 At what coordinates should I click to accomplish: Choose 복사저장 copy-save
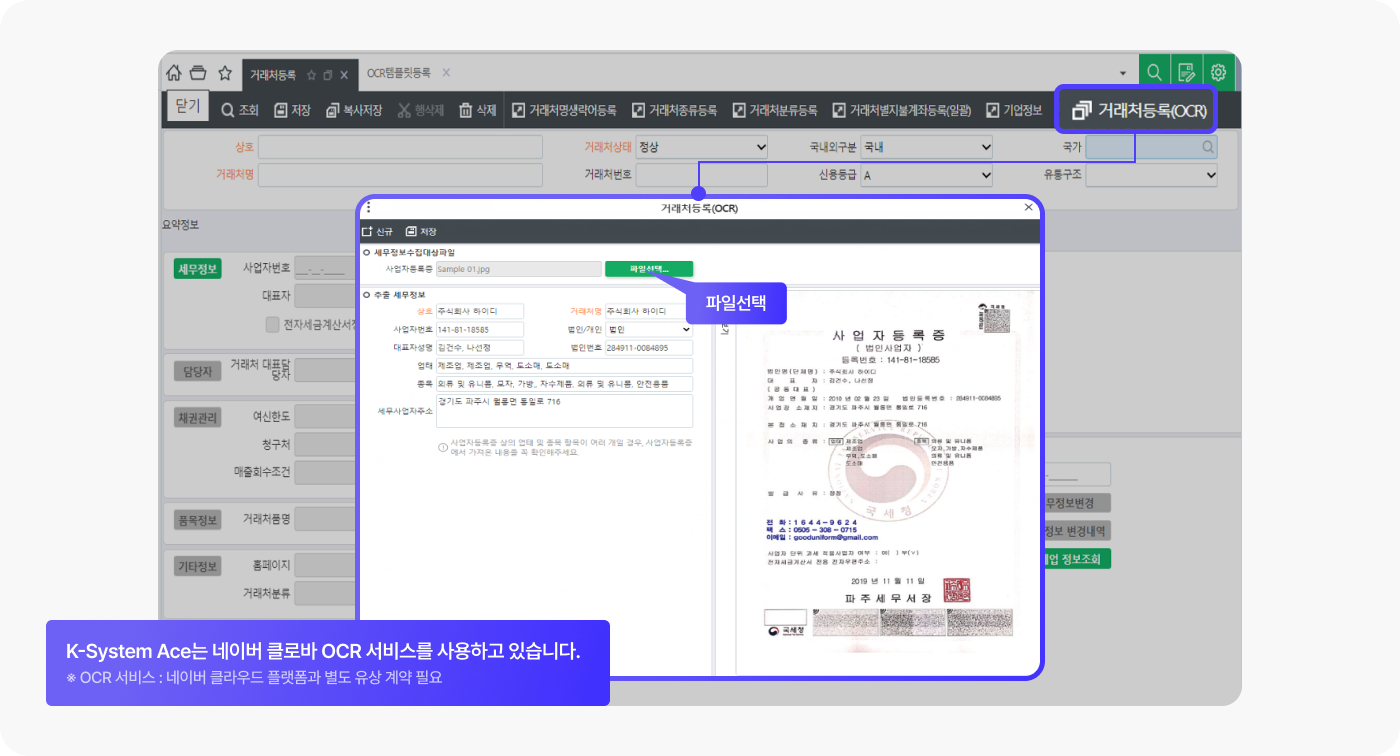[x=354, y=110]
